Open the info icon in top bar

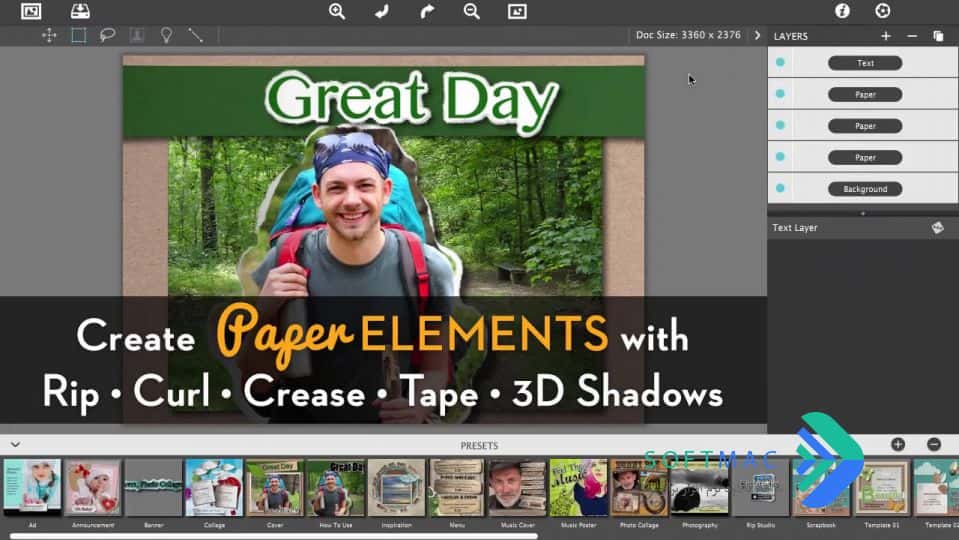pyautogui.click(x=842, y=11)
